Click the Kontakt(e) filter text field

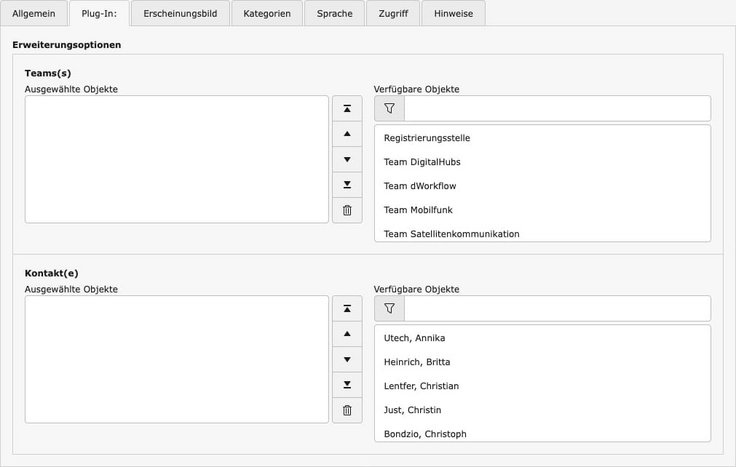(x=557, y=309)
